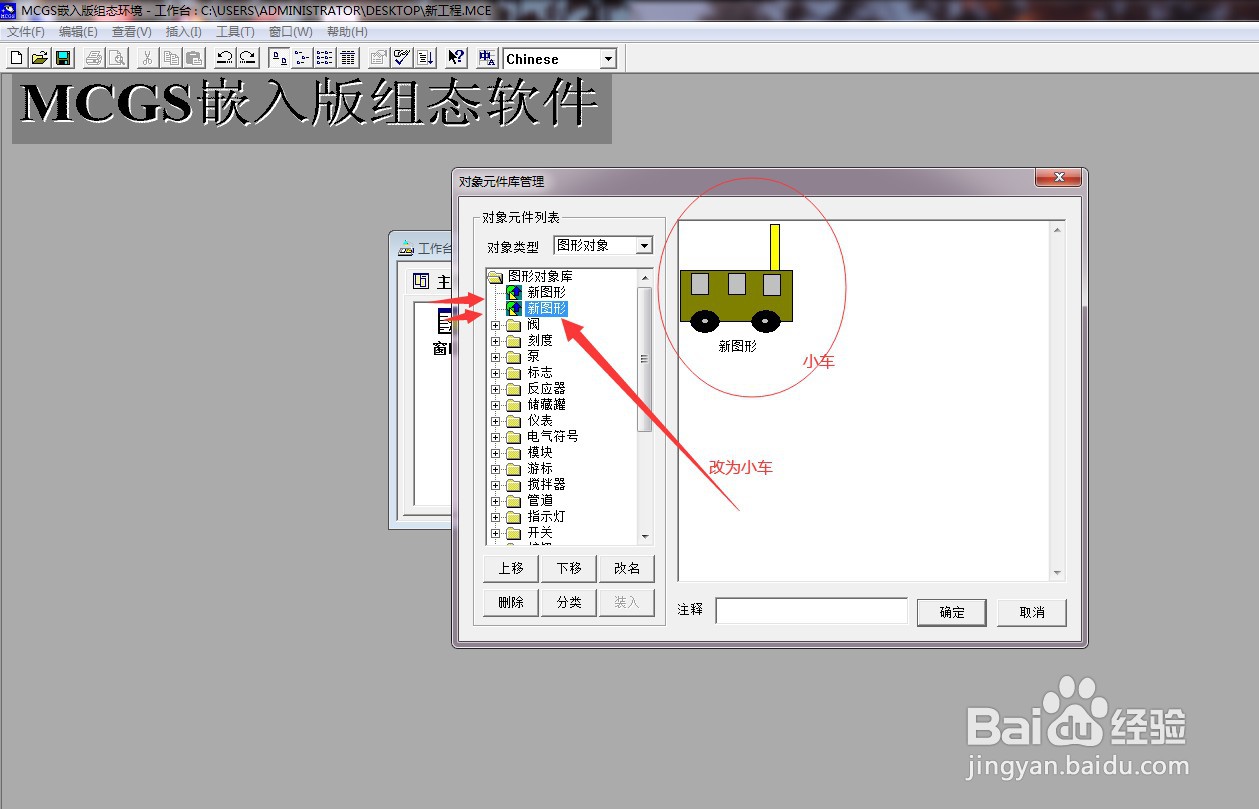Image resolution: width=1259 pixels, height=809 pixels.
Task: Open the 窗口(W) menu
Action: 290,32
